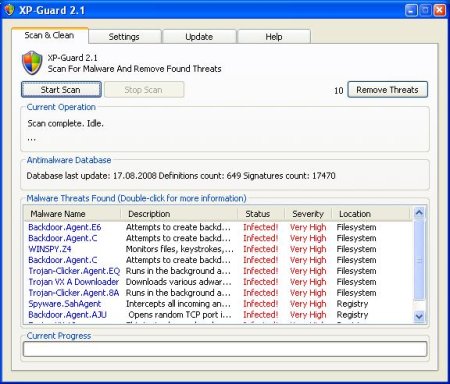Click the large Windows shield logo
The height and width of the screenshot is (384, 450).
(32, 63)
